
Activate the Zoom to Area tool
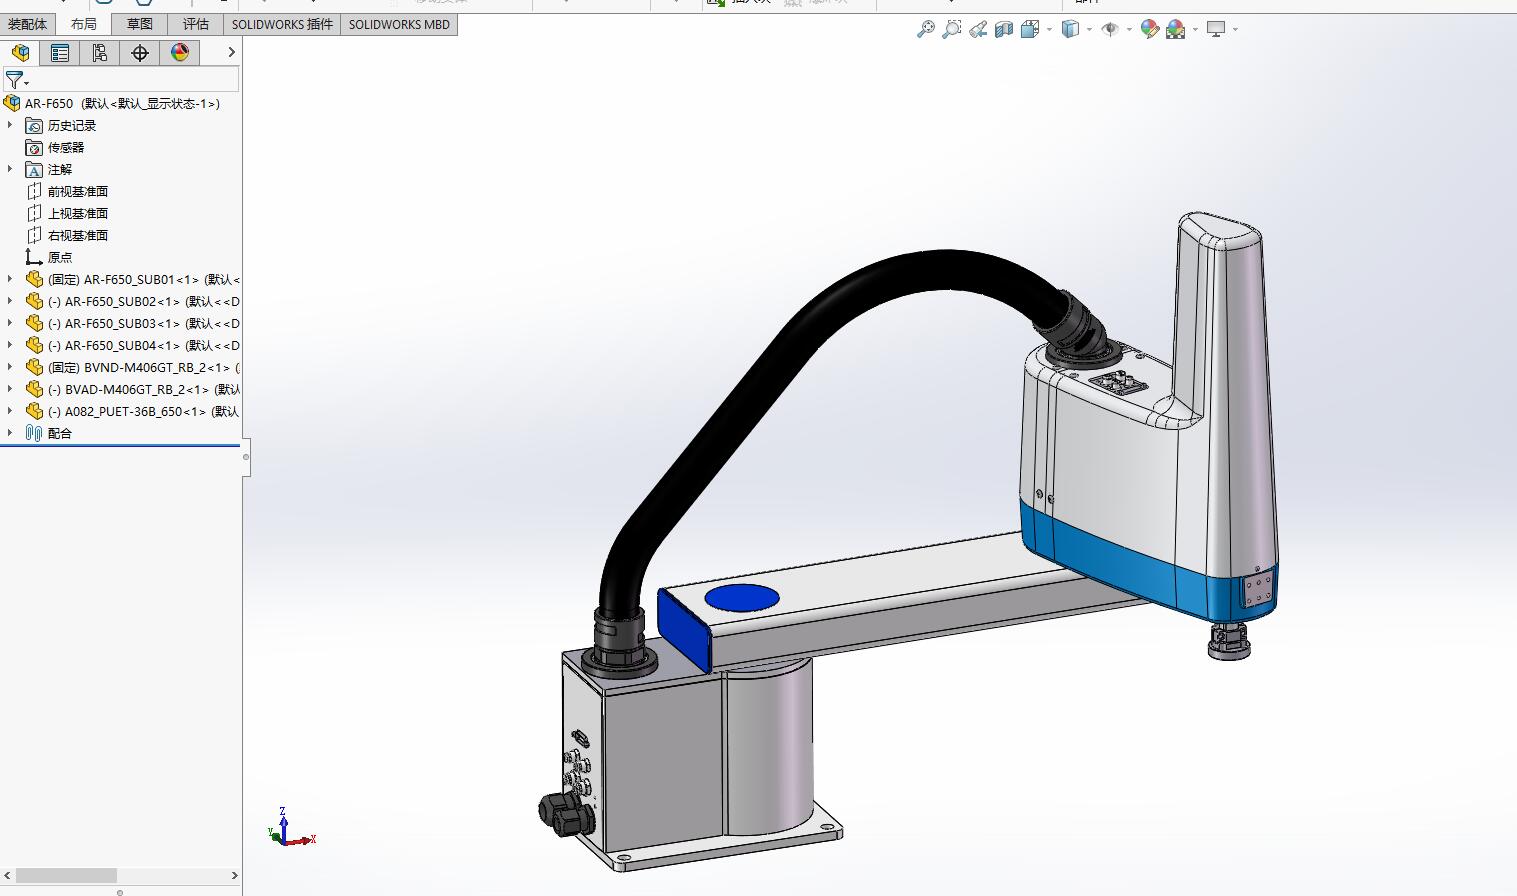click(952, 29)
